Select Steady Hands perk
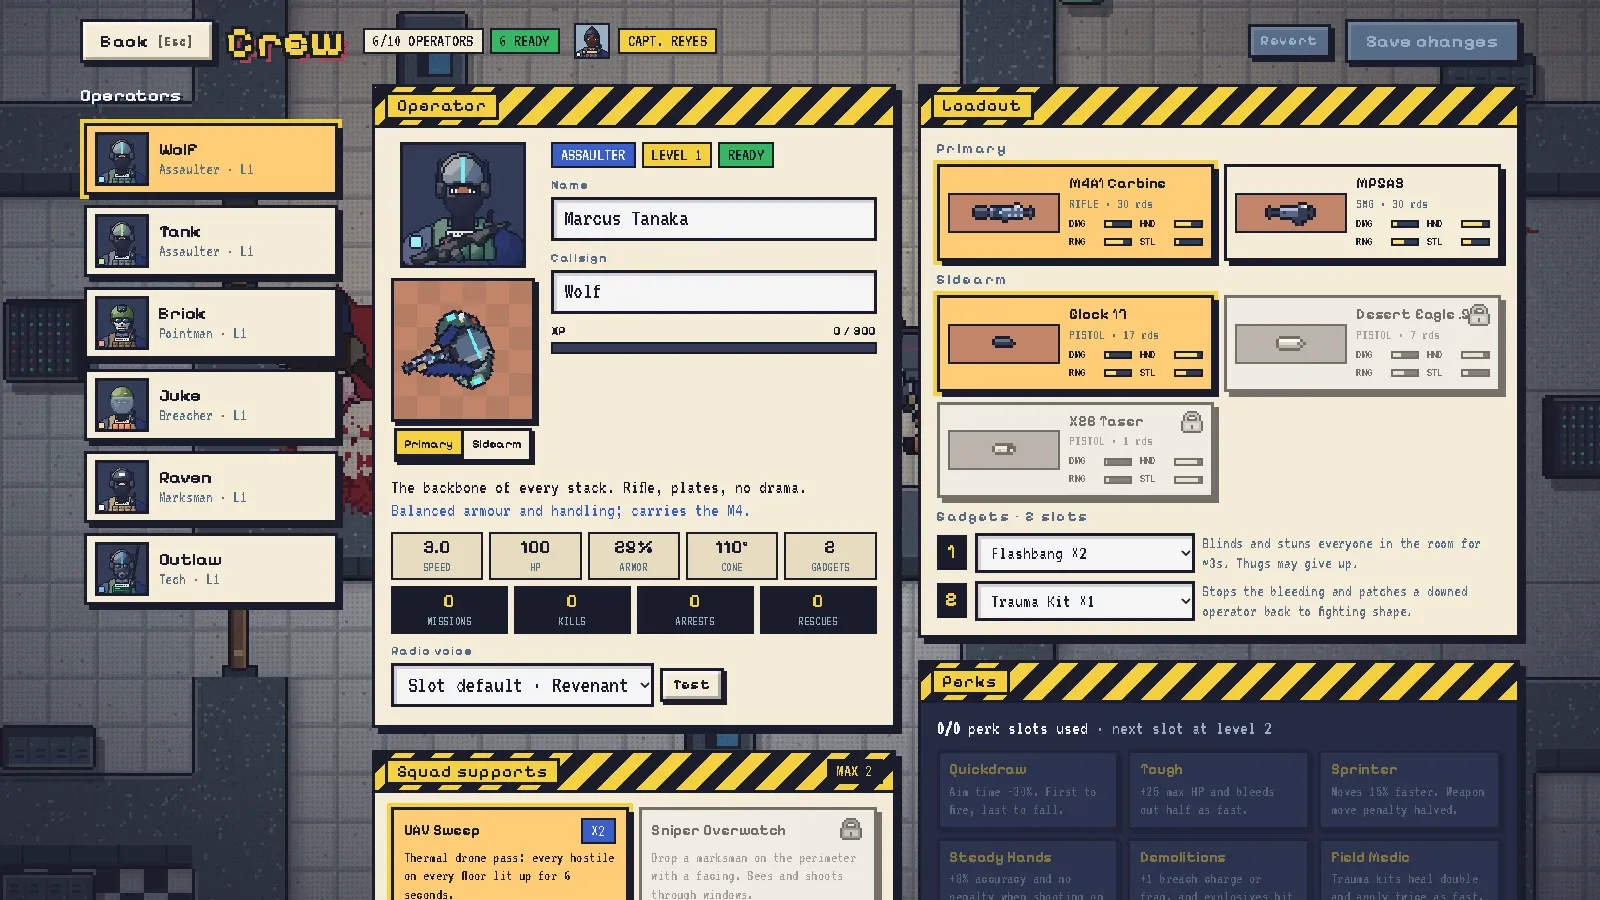Screen dimensions: 1600x900 click(1027, 870)
